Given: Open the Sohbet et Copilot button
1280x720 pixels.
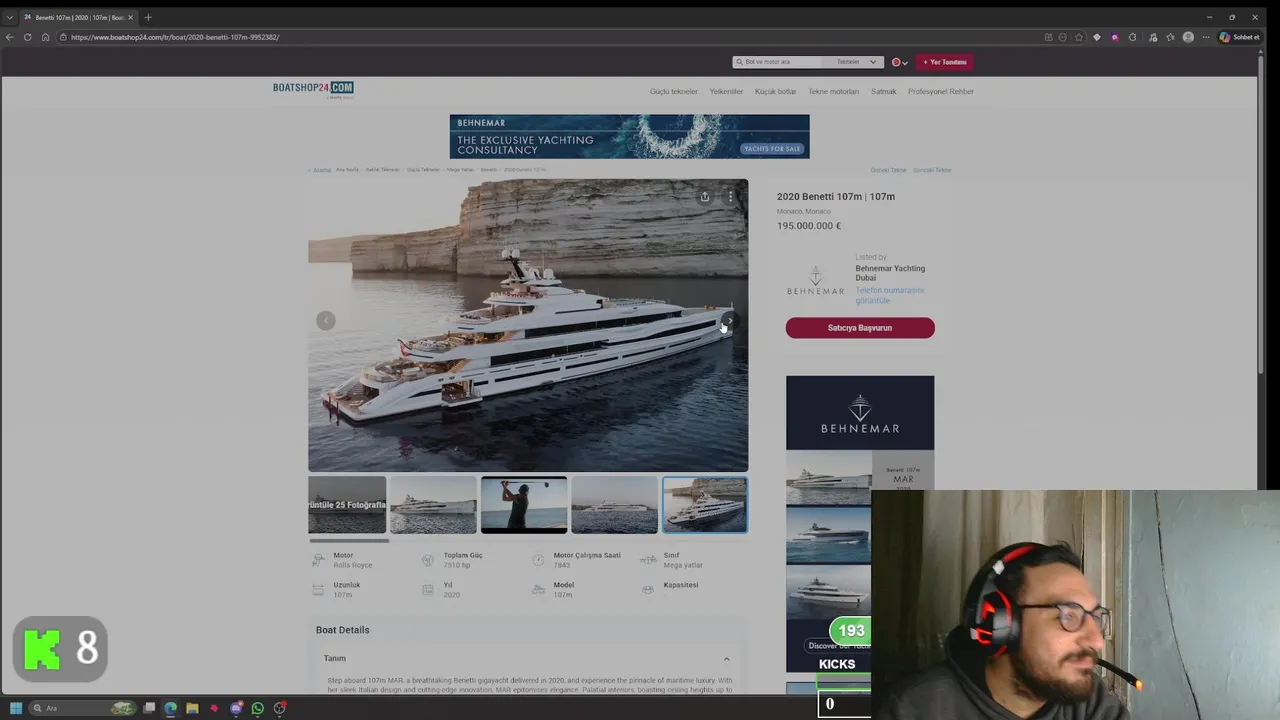Looking at the screenshot, I should click(1240, 37).
